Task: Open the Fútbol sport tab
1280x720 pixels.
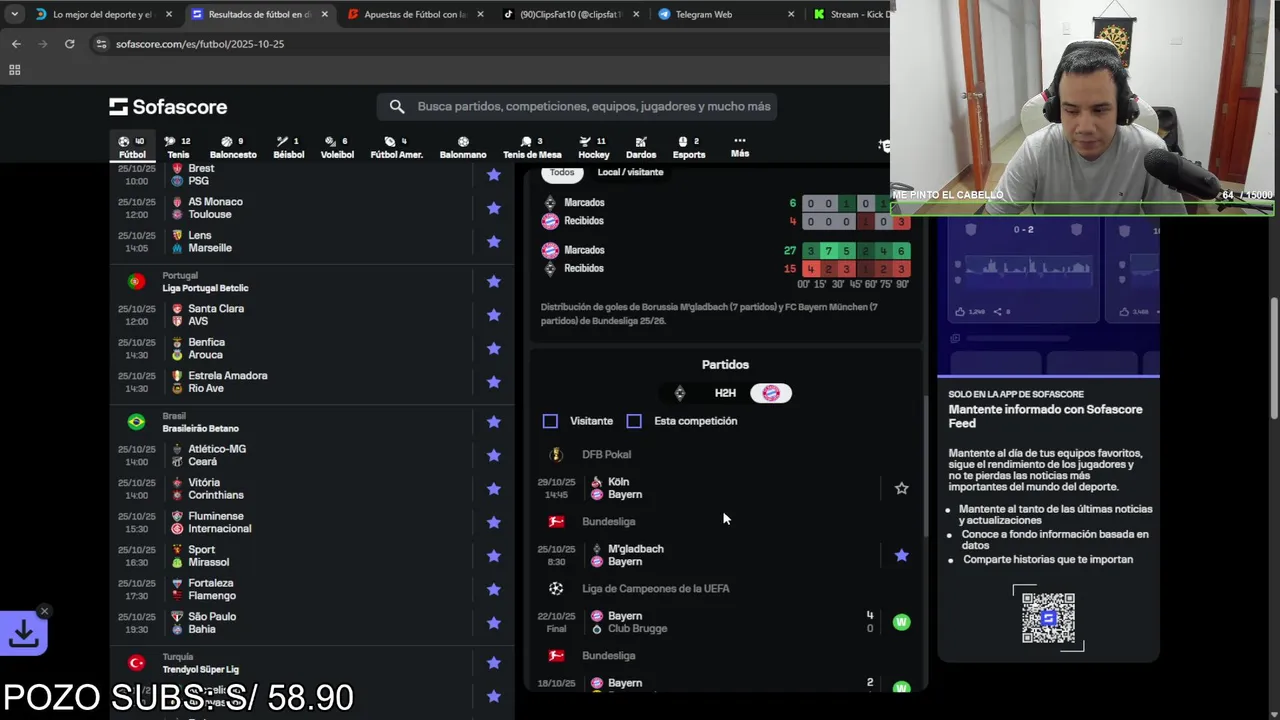Action: tap(132, 147)
